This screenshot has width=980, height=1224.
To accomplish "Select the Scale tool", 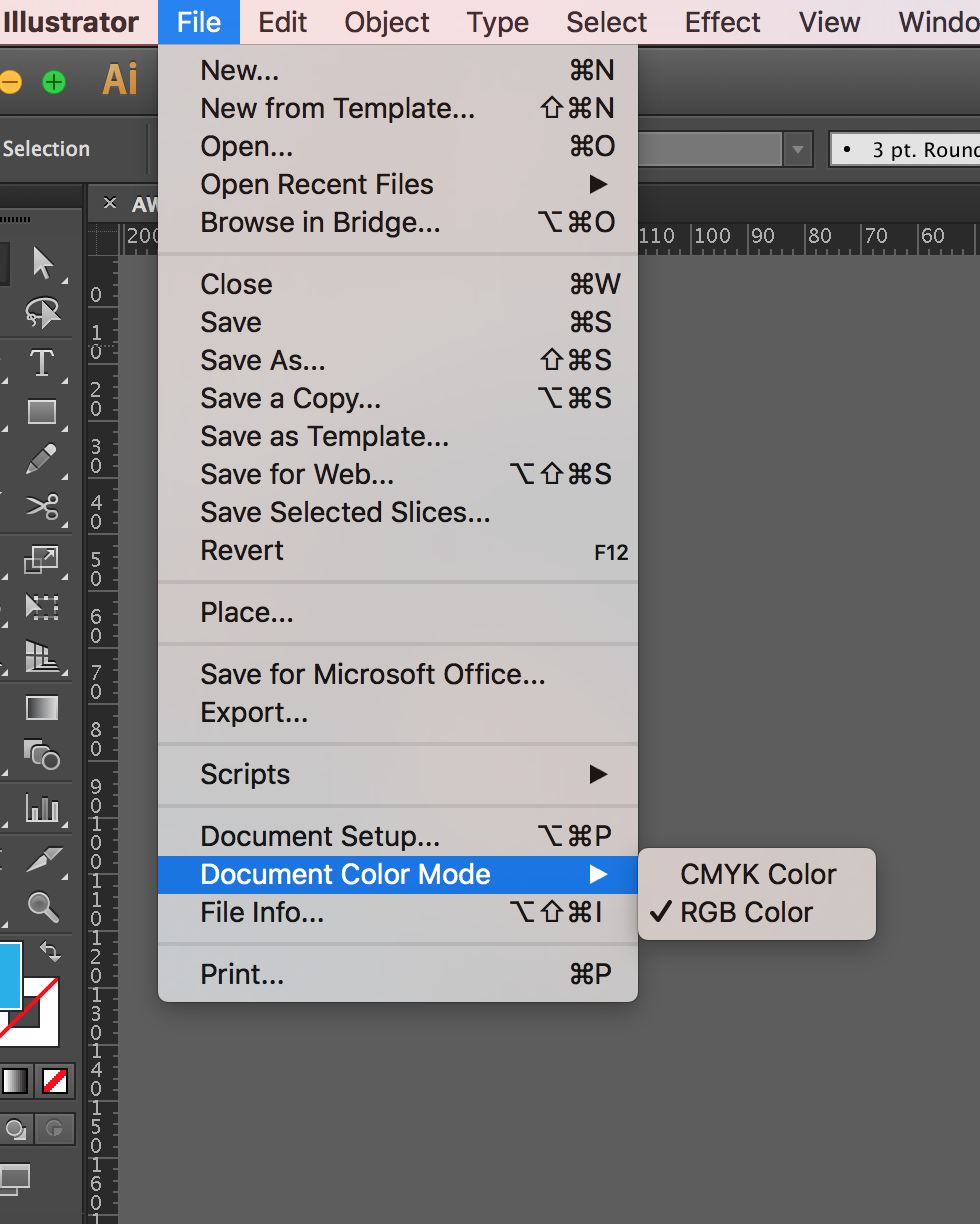I will click(x=42, y=559).
